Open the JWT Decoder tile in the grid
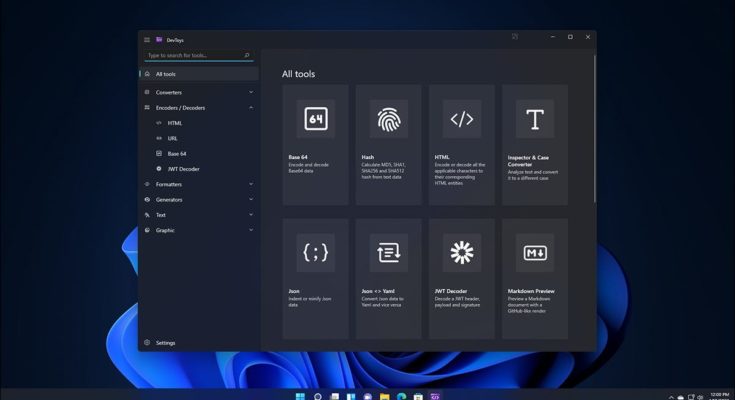735x400 pixels. 461,278
